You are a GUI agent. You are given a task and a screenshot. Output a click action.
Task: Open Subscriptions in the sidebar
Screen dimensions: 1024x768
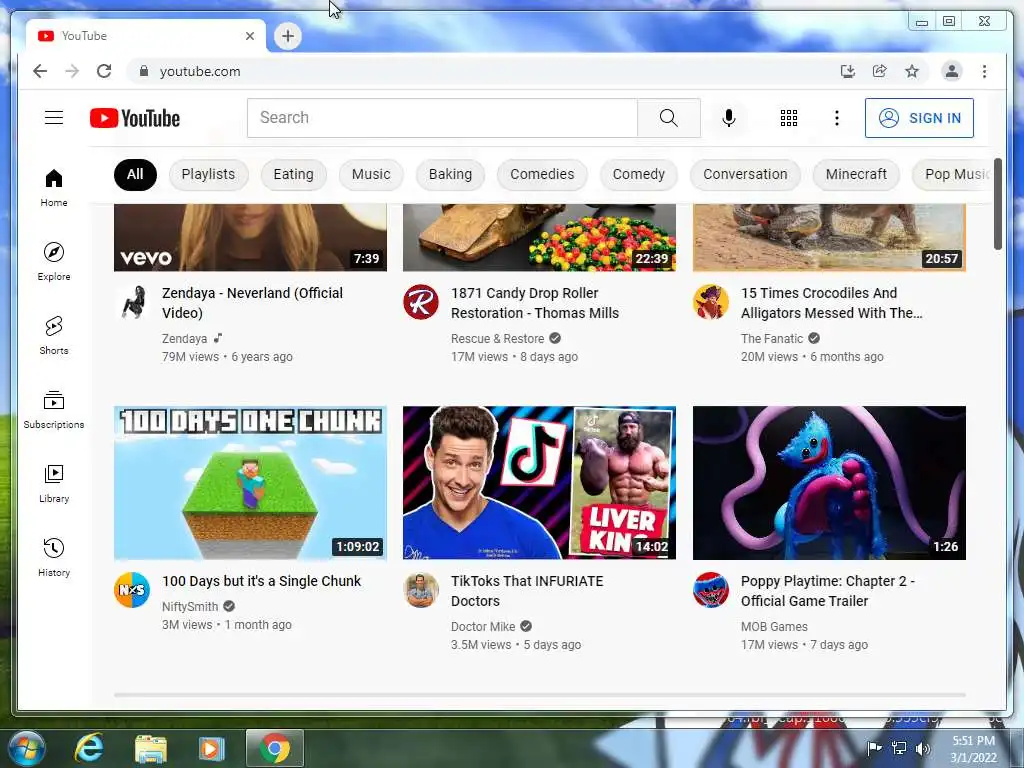point(54,409)
